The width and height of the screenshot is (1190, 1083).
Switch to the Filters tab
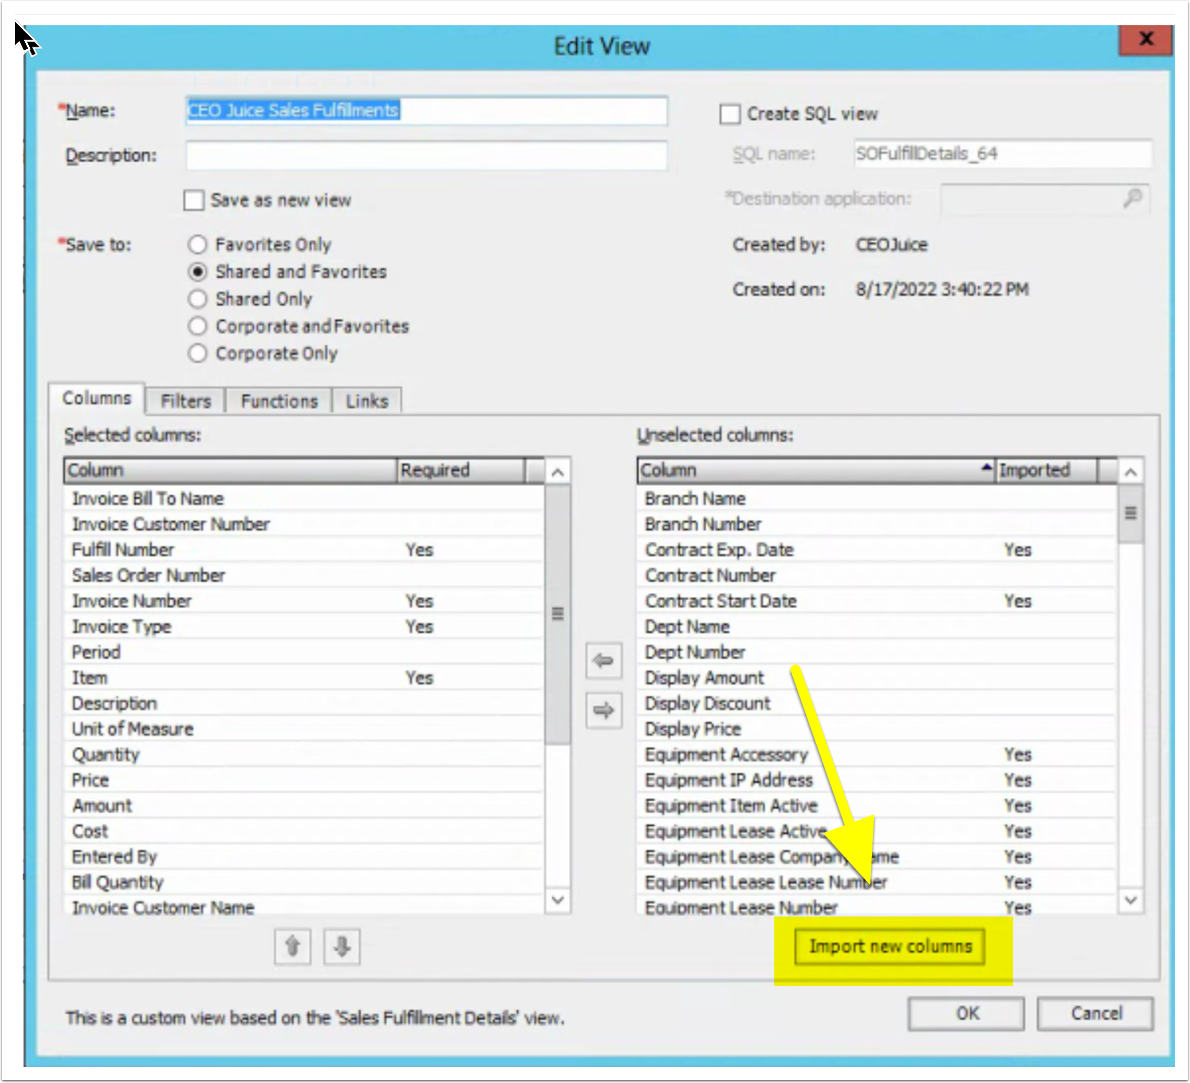tap(186, 401)
